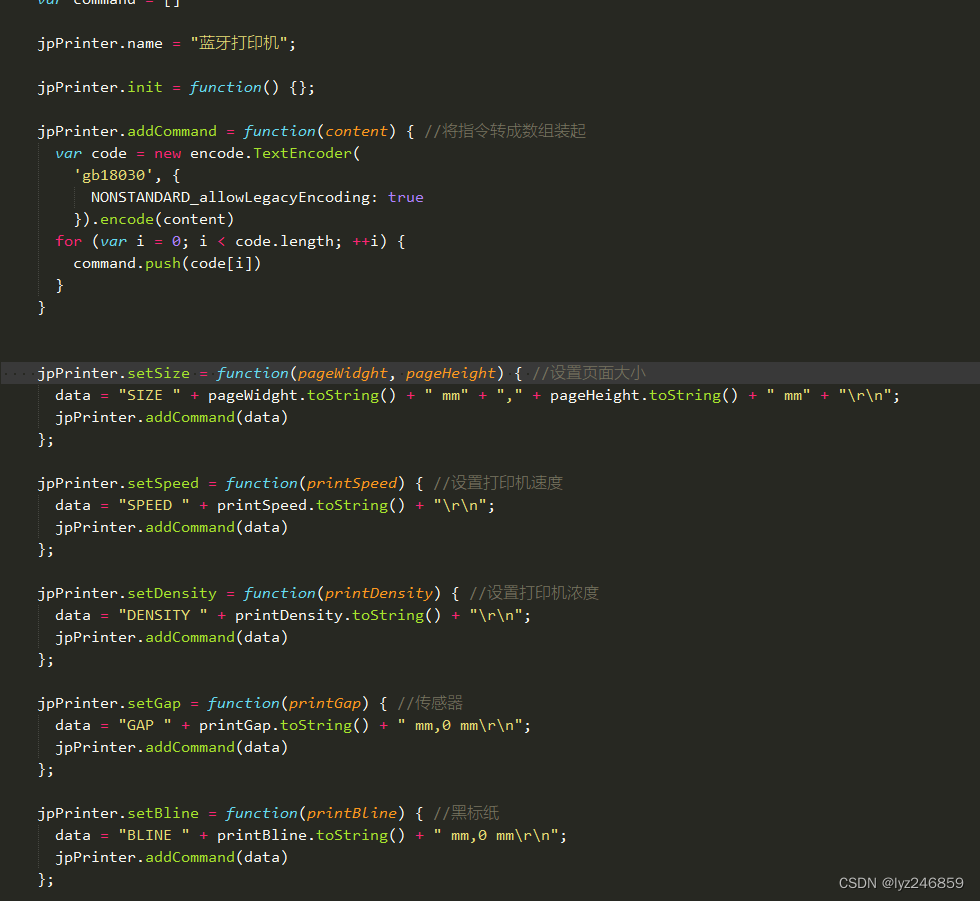Click the comment 设置打印机速度
The width and height of the screenshot is (980, 901).
(x=498, y=483)
